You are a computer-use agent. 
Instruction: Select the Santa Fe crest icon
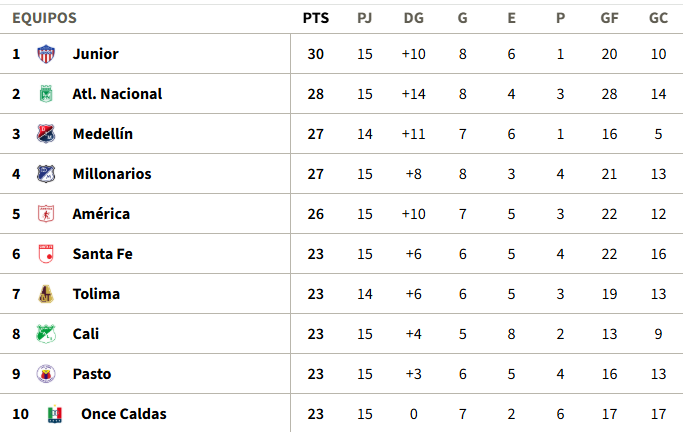click(46, 254)
